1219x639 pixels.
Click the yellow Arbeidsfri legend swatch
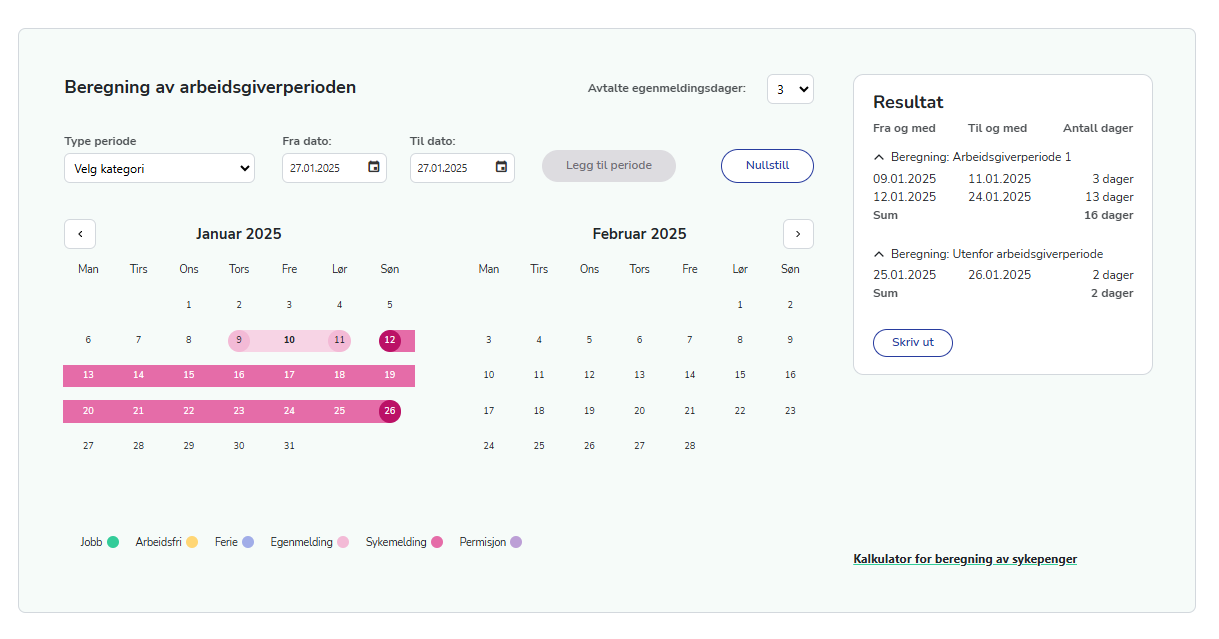[x=192, y=542]
